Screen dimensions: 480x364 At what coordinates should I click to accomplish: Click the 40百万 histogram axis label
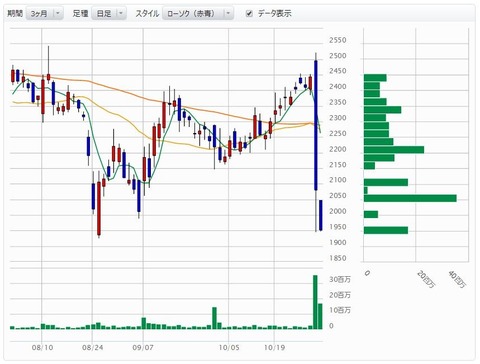[457, 279]
